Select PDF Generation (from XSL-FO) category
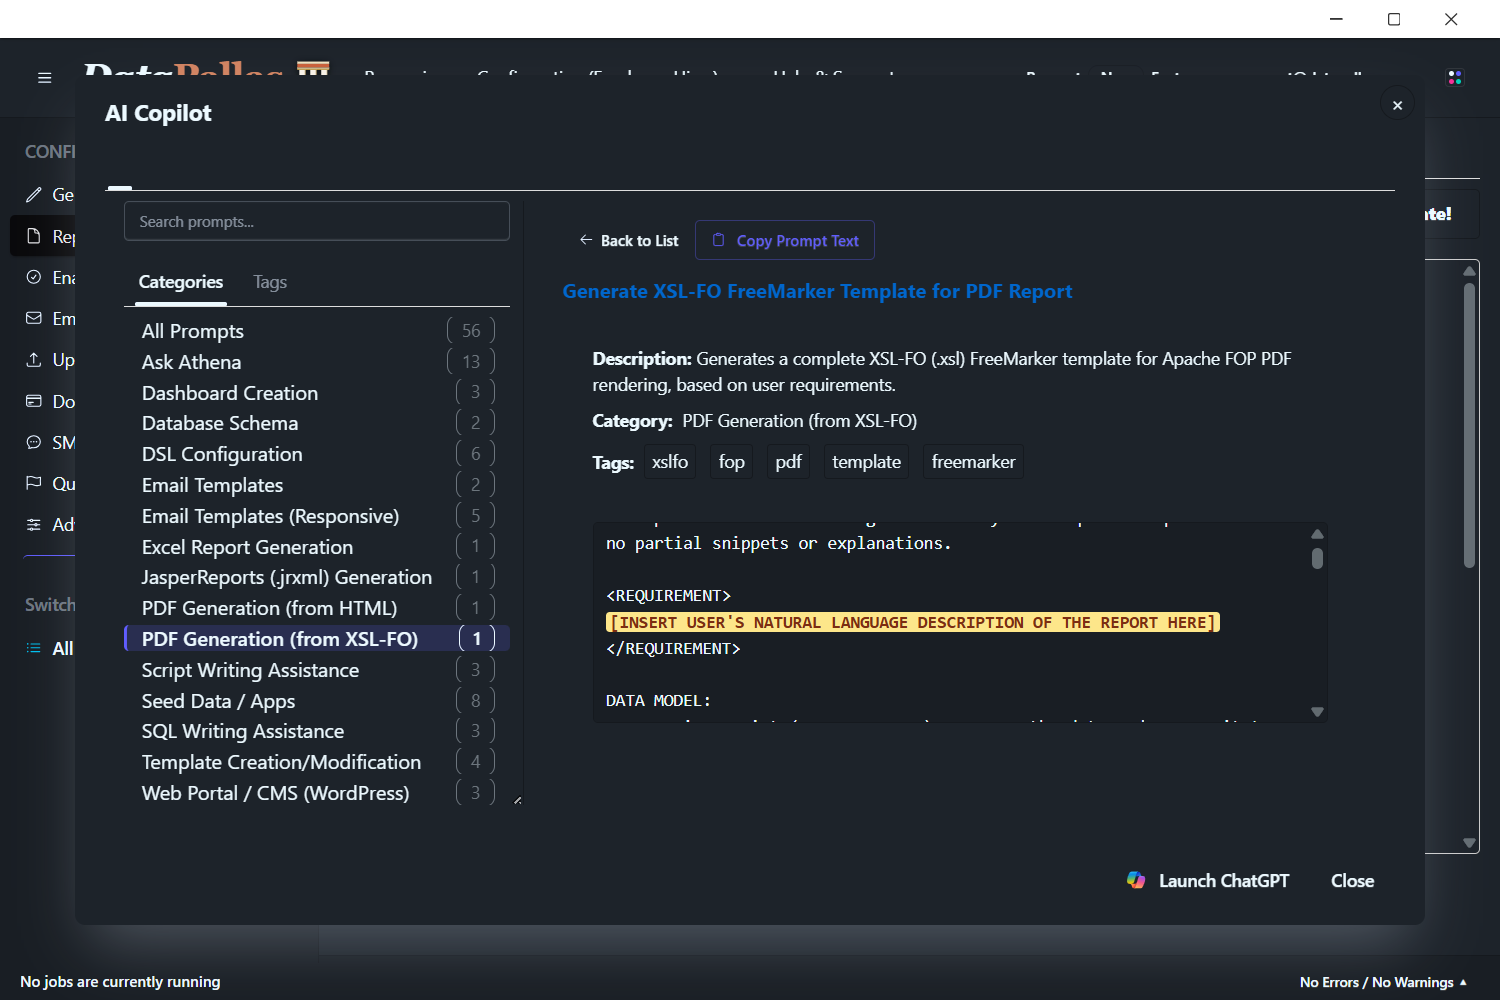Screen dimensions: 1500x1000 [317, 639]
